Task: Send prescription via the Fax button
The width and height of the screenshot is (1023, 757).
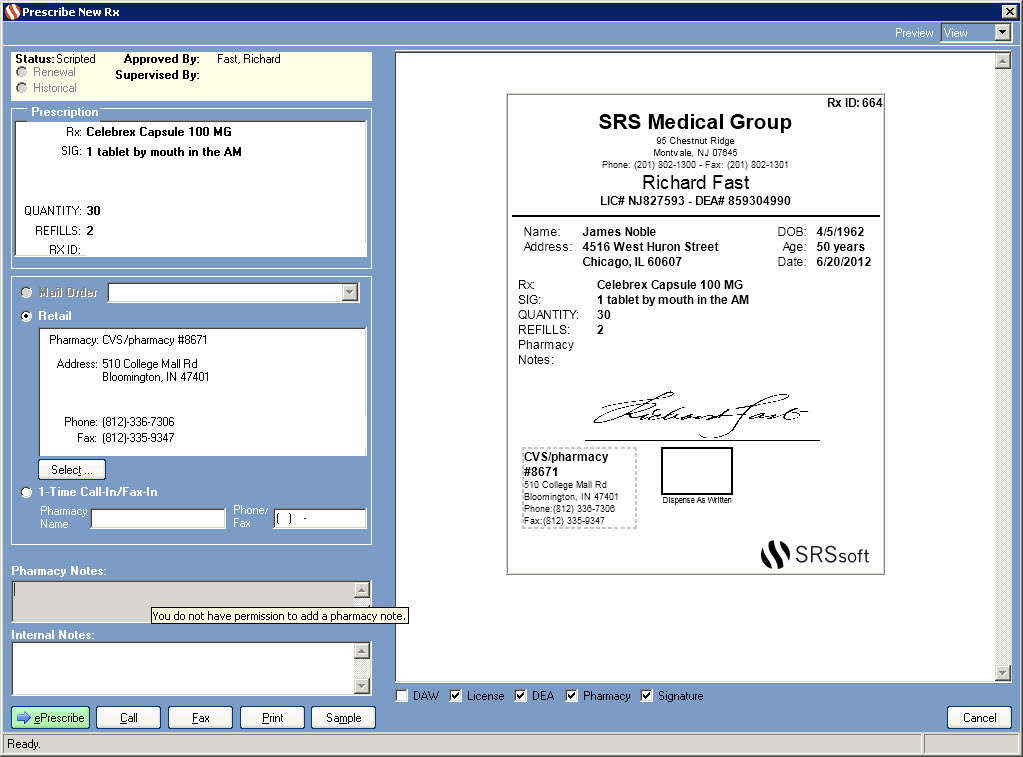Action: pyautogui.click(x=200, y=718)
